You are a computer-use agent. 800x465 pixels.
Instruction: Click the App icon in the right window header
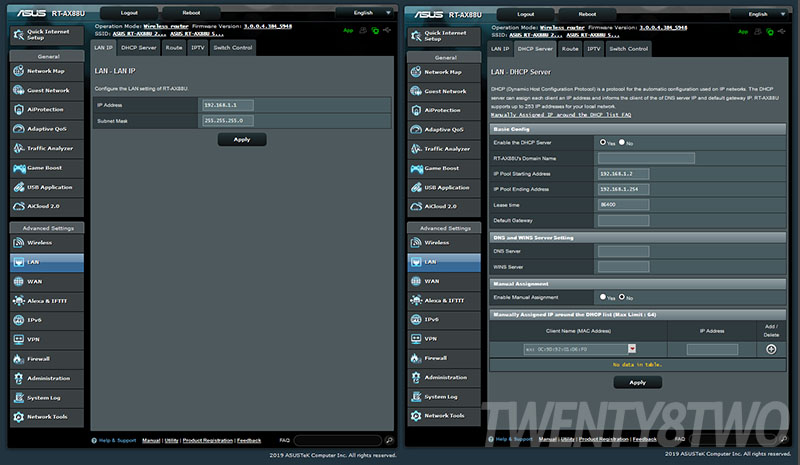pyautogui.click(x=743, y=32)
